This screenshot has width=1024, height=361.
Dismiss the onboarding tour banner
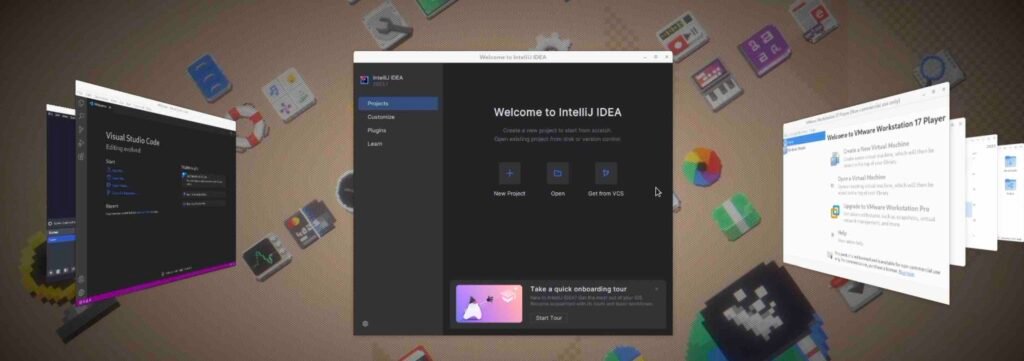(x=656, y=289)
